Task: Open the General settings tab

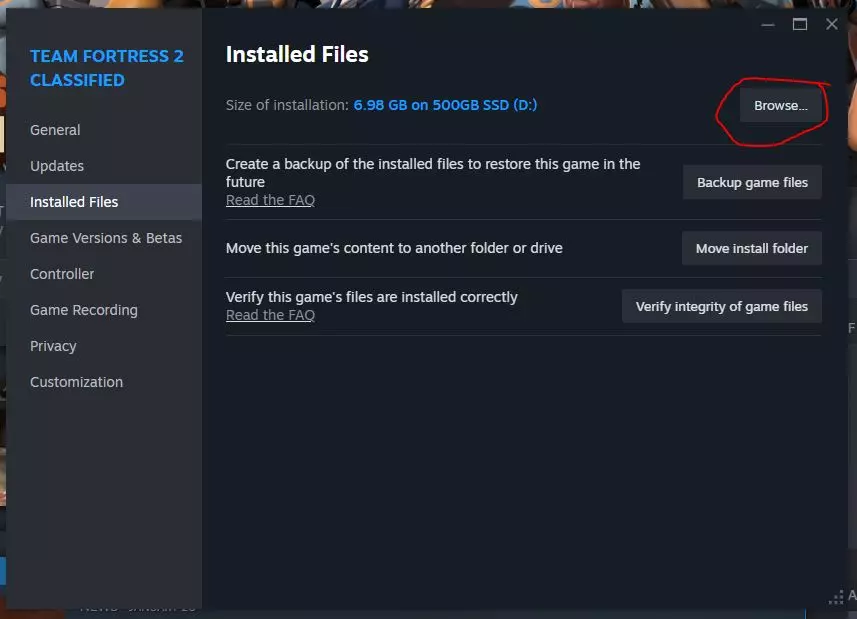Action: (55, 130)
